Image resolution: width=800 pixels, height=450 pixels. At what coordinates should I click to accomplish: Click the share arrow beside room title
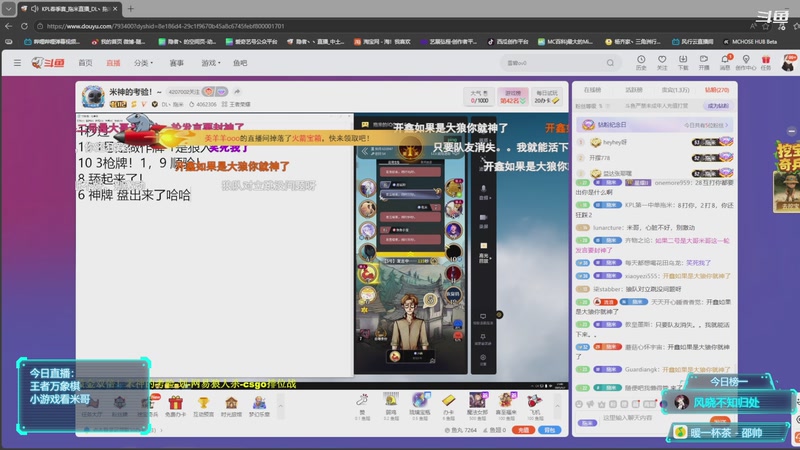(x=237, y=91)
